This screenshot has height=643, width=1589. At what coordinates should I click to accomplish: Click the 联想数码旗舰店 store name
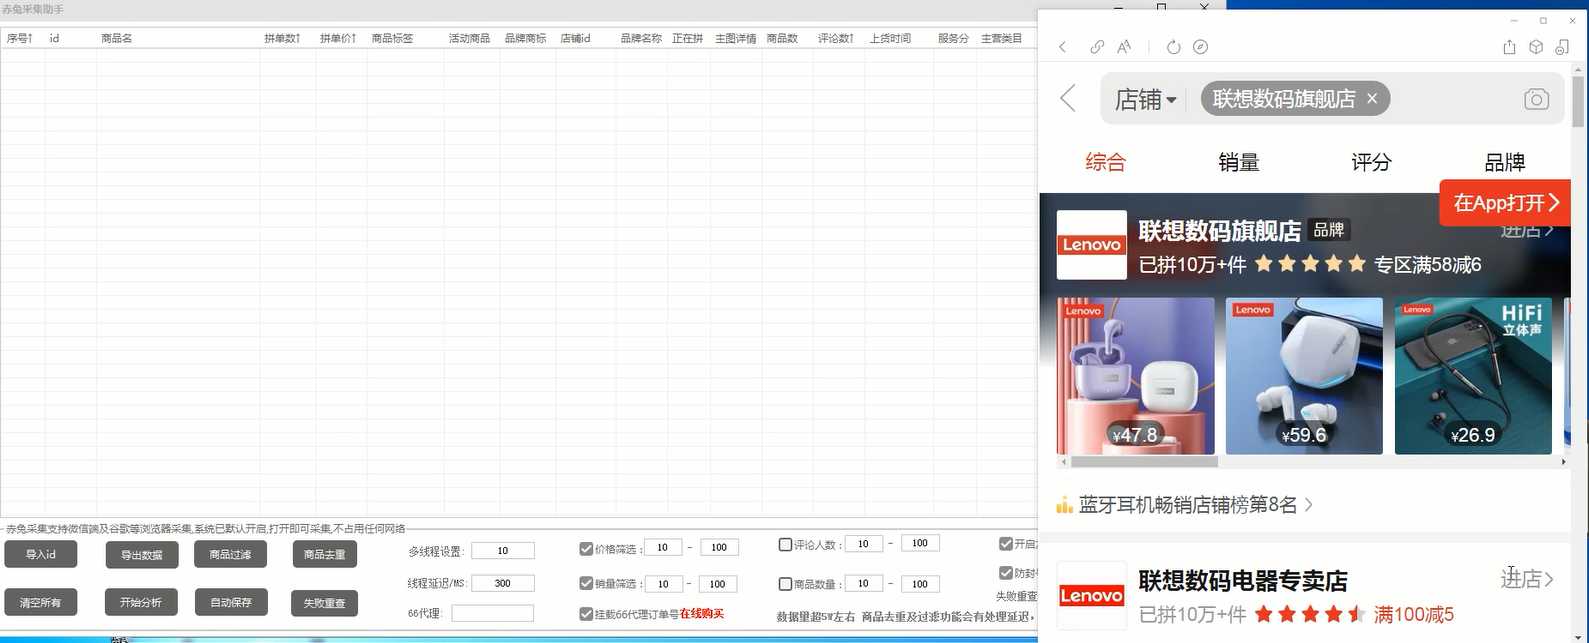(1219, 231)
